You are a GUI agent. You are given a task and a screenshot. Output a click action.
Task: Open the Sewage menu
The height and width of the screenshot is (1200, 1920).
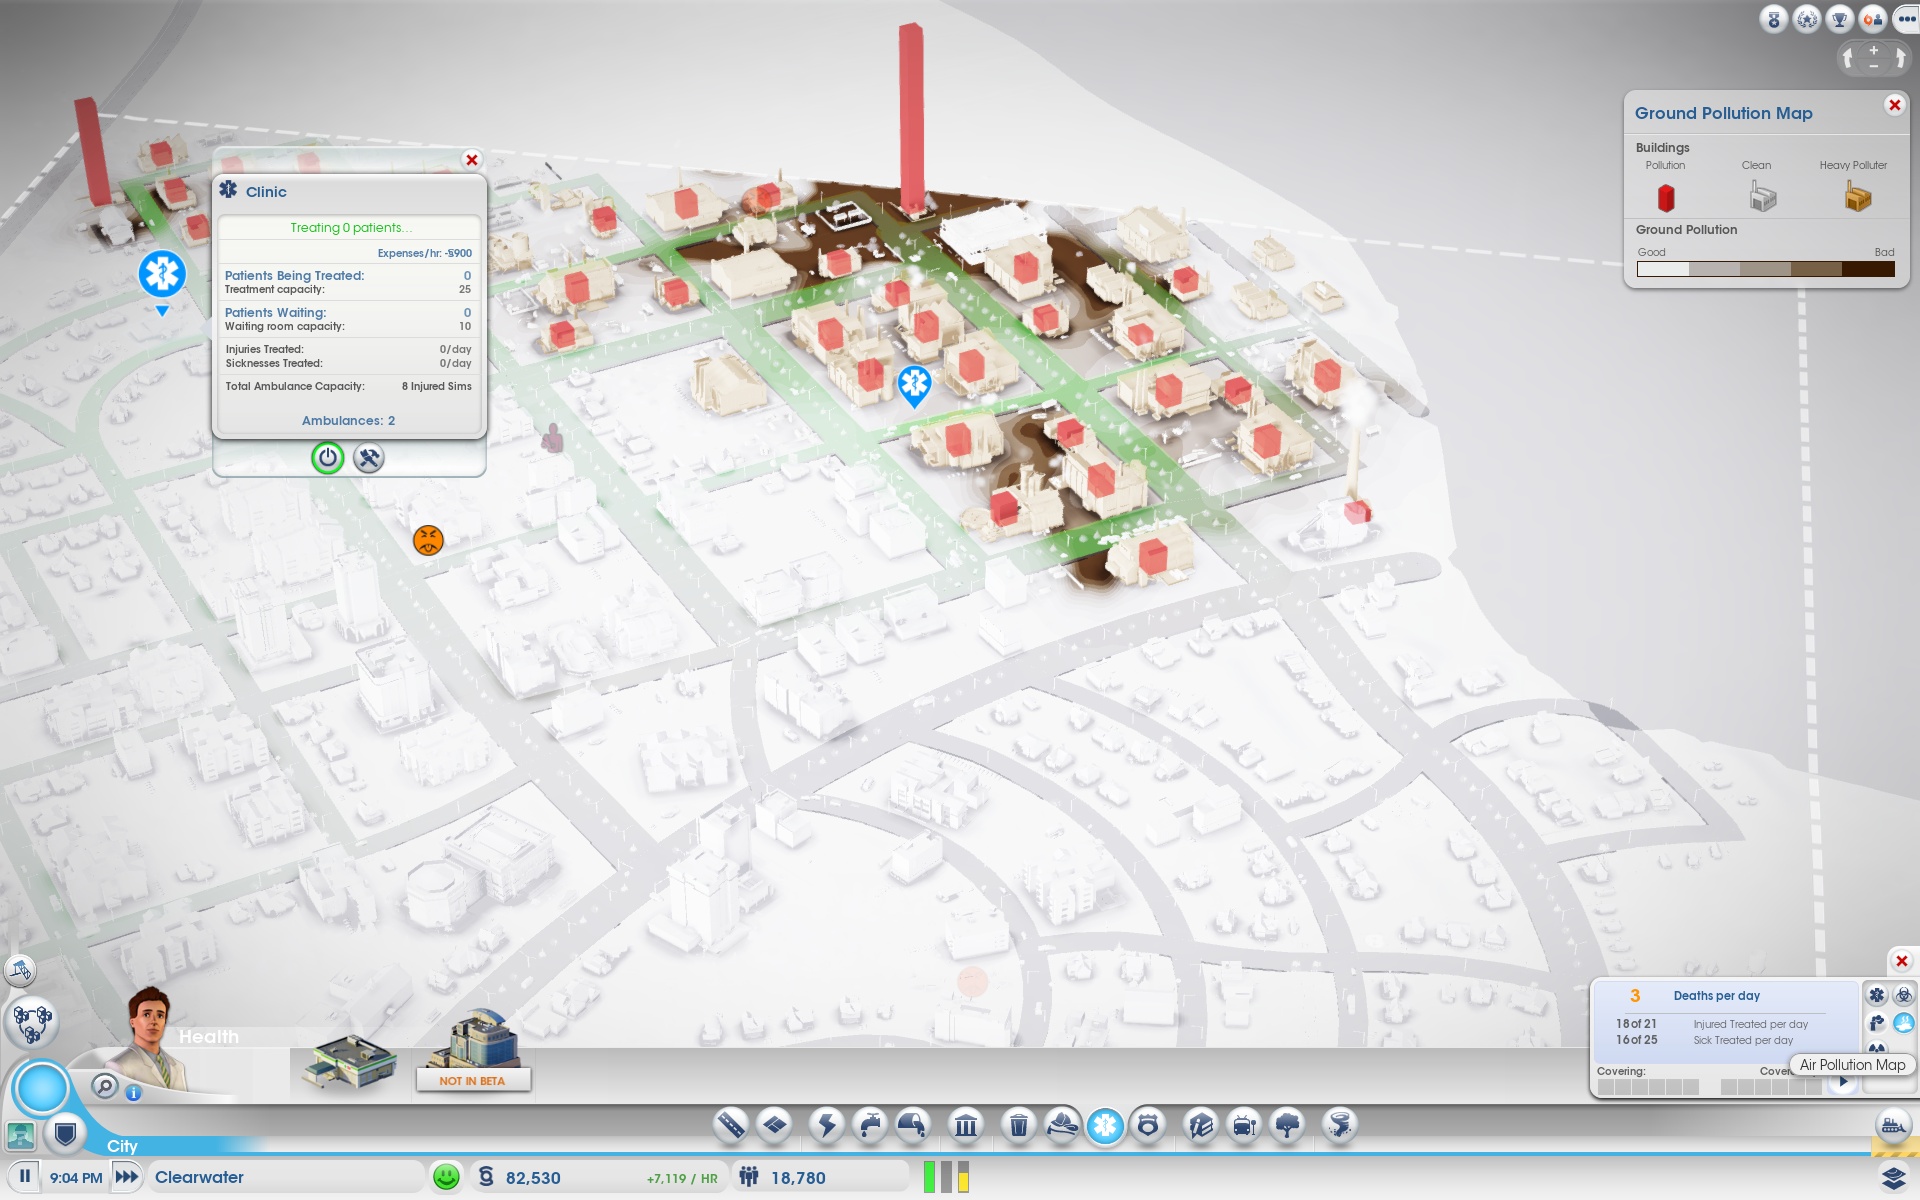coord(913,1126)
